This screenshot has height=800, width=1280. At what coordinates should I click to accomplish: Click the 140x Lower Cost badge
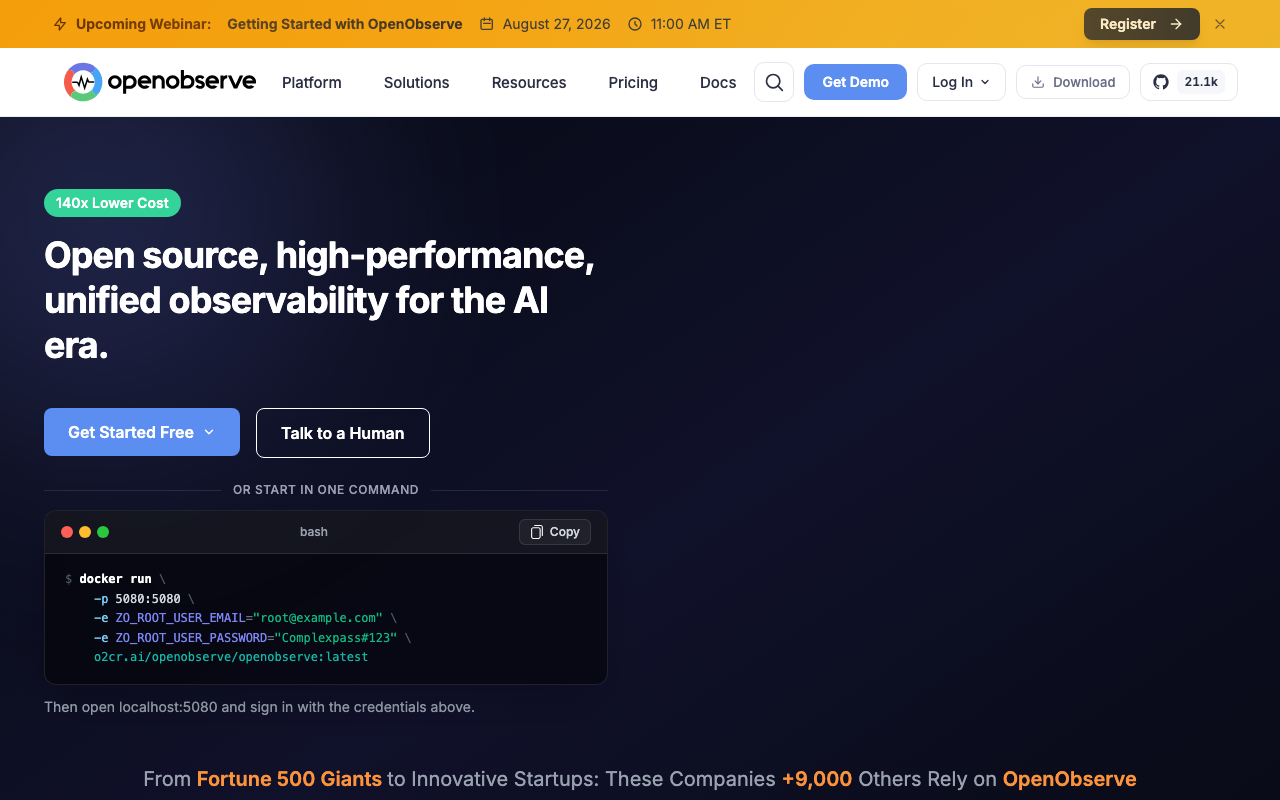tap(112, 203)
